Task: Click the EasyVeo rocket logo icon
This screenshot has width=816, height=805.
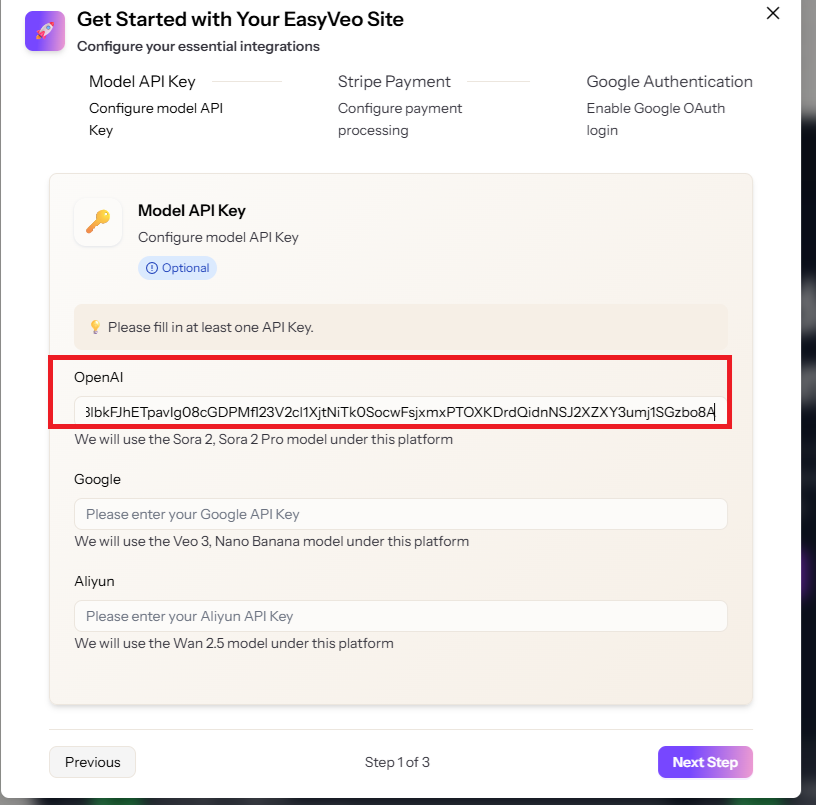Action: coord(45,31)
